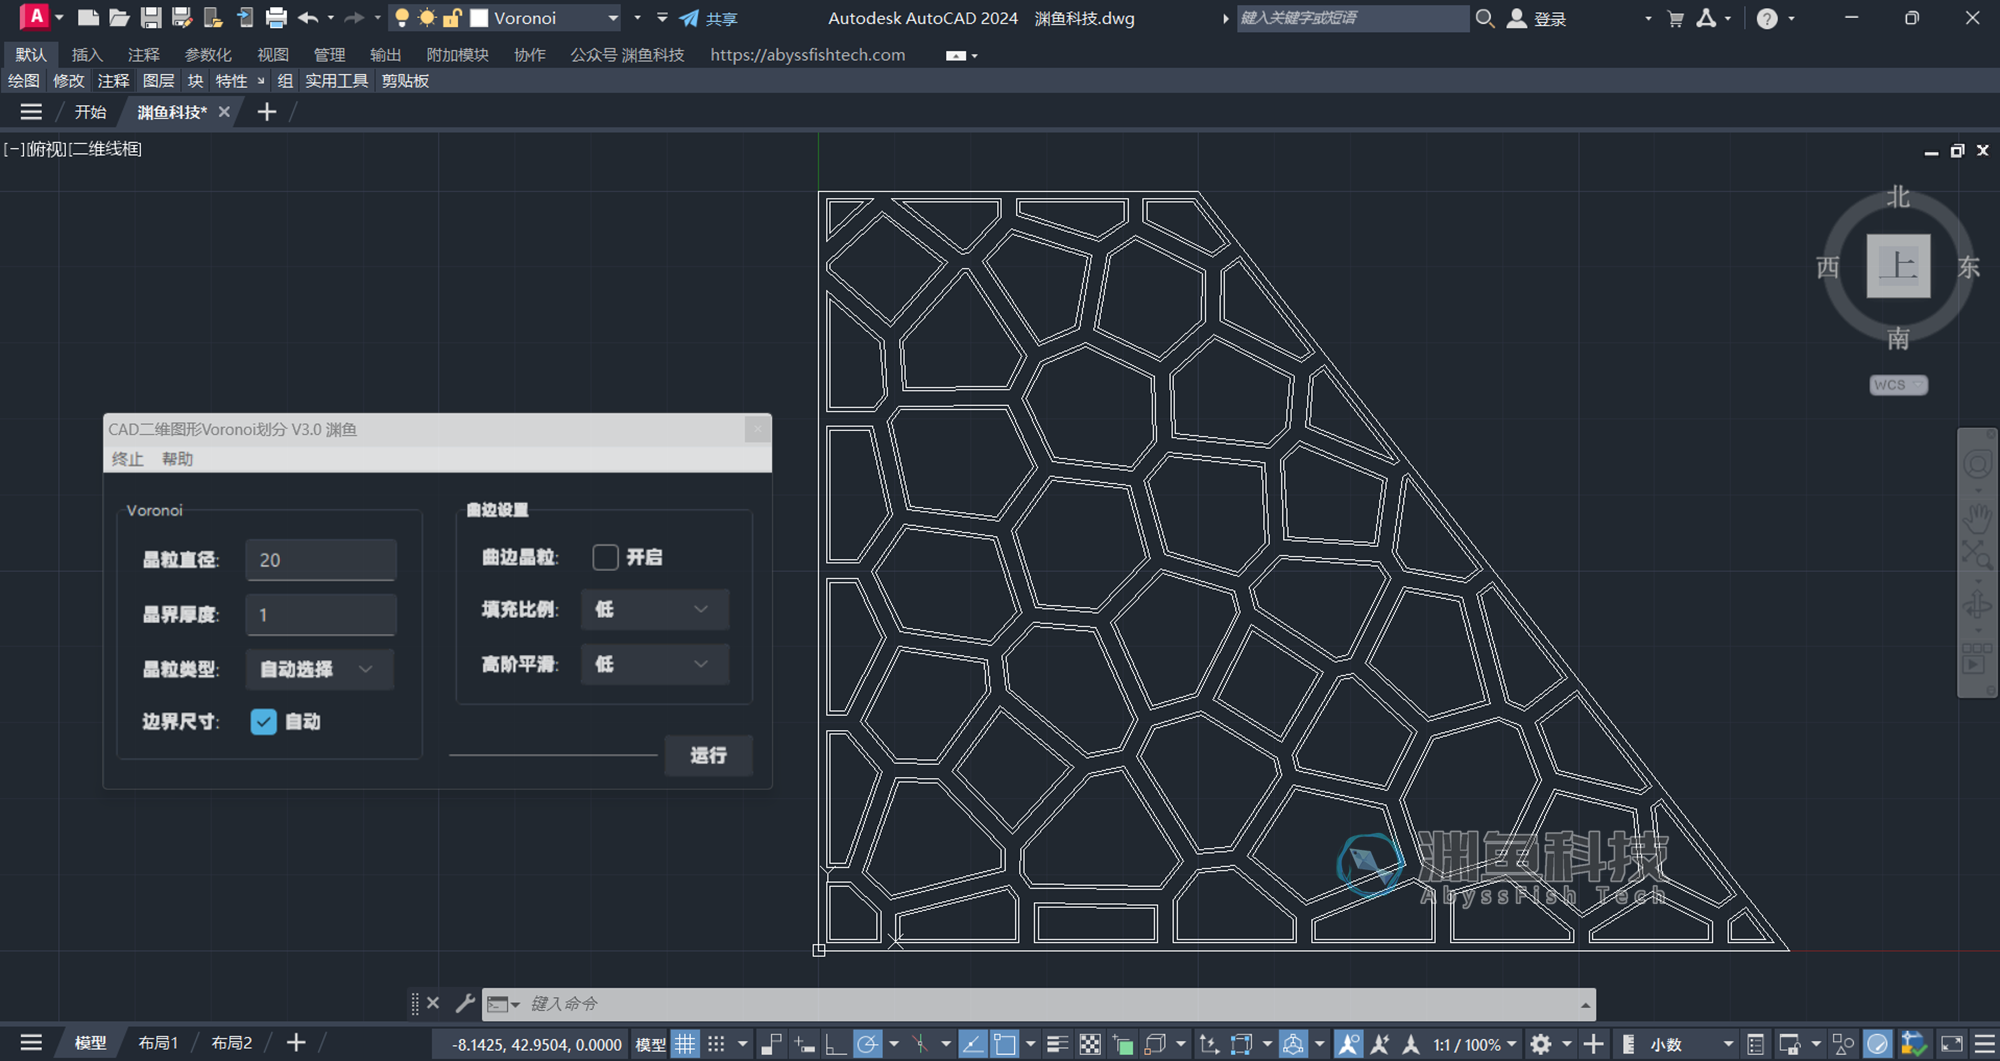Open the status bar customization hamburger icon
The width and height of the screenshot is (2000, 1061).
click(1984, 1044)
